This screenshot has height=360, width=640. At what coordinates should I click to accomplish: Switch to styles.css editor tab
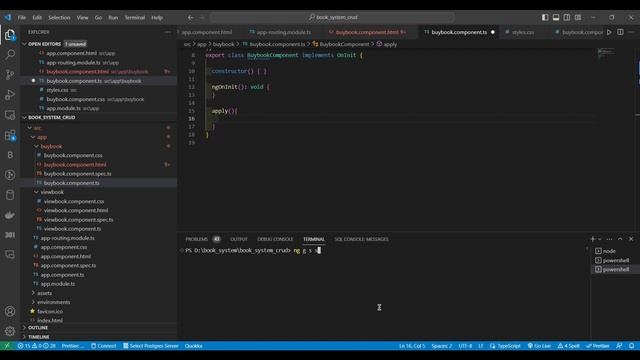pyautogui.click(x=523, y=32)
